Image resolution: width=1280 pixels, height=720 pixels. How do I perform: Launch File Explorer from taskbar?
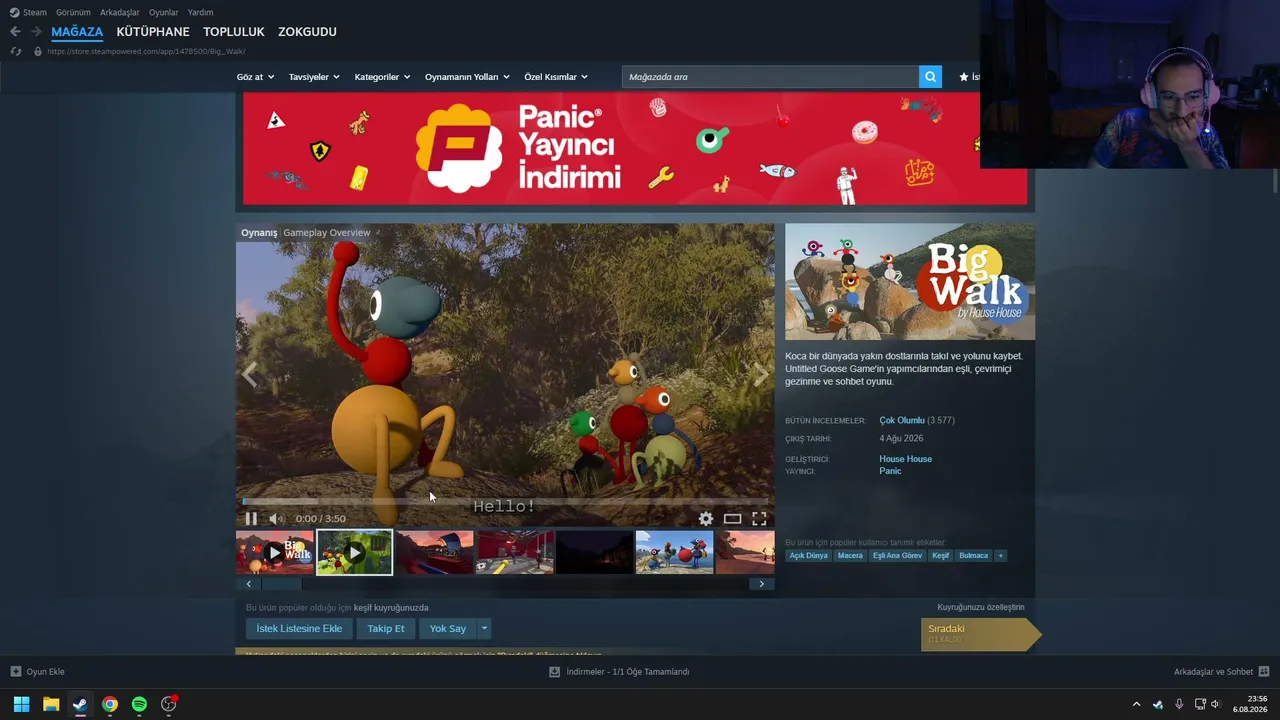(x=51, y=704)
